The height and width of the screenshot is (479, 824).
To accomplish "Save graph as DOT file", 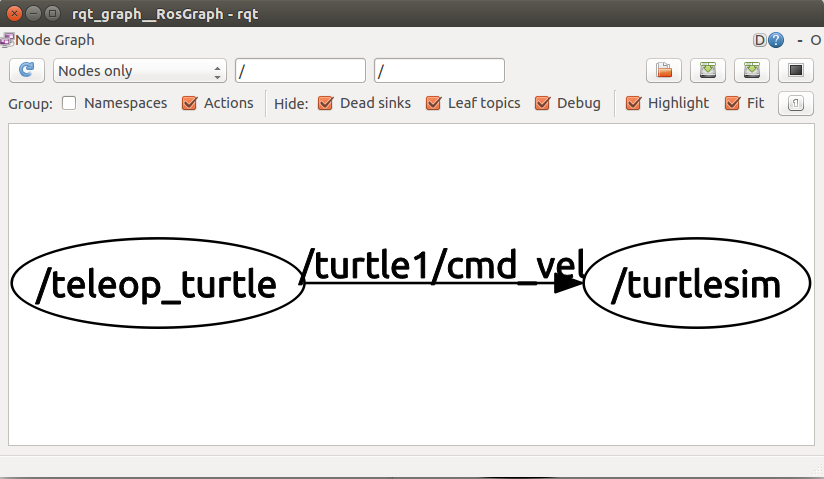I will (708, 70).
